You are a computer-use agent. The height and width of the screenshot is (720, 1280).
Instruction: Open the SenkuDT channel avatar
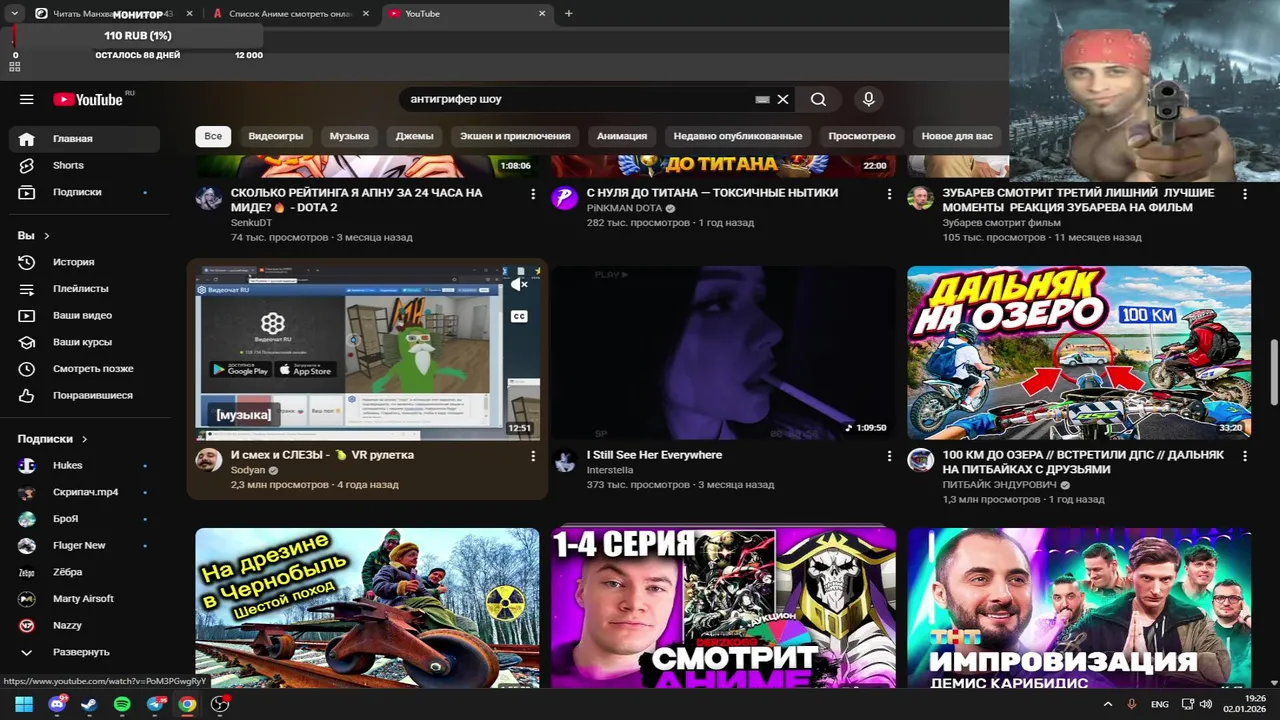208,197
